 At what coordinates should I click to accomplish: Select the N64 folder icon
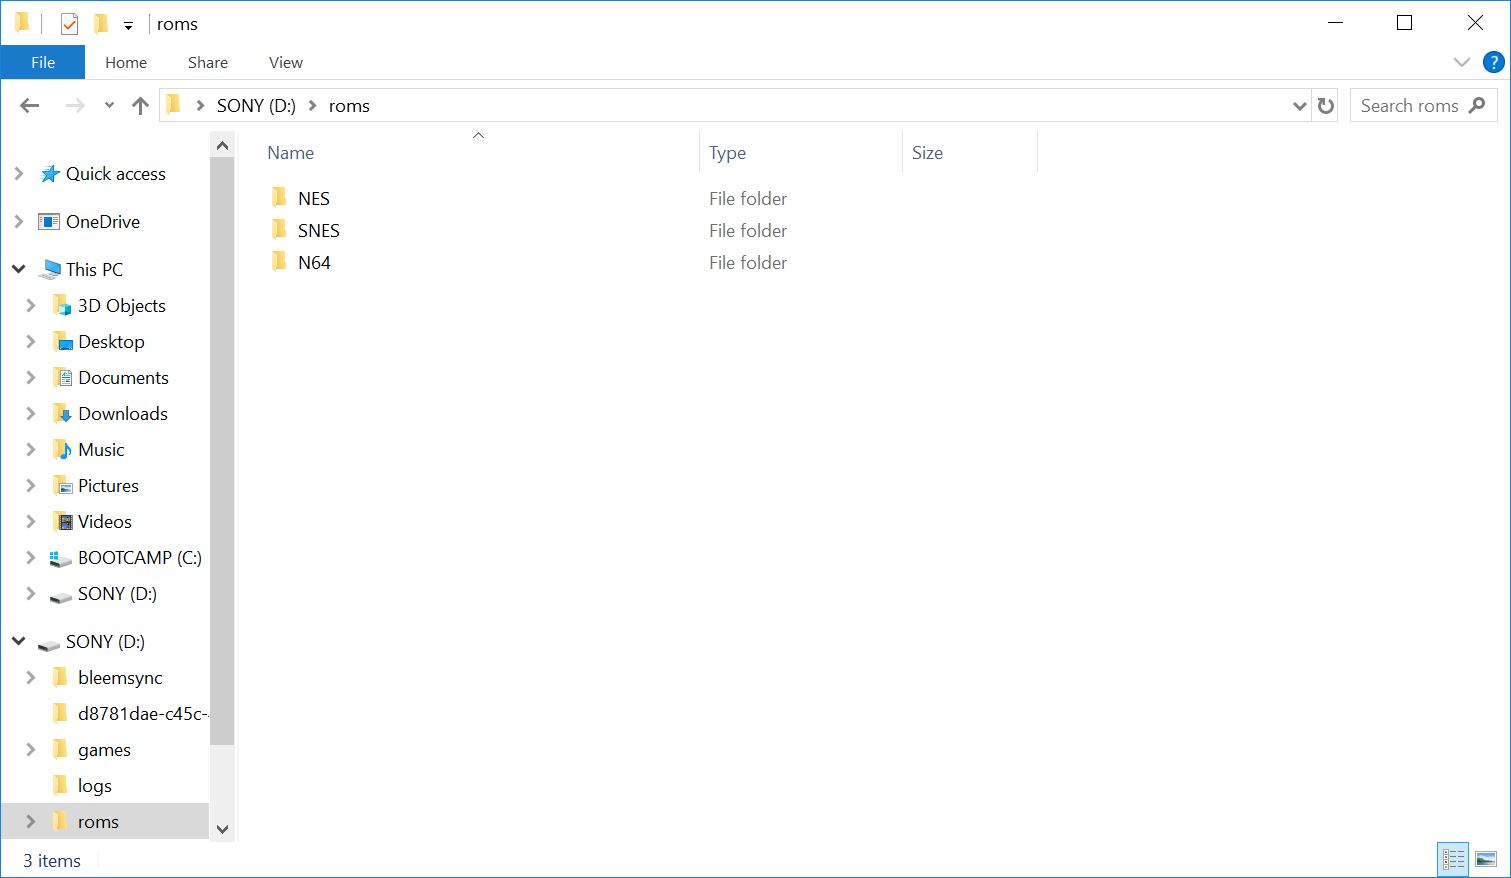point(280,262)
